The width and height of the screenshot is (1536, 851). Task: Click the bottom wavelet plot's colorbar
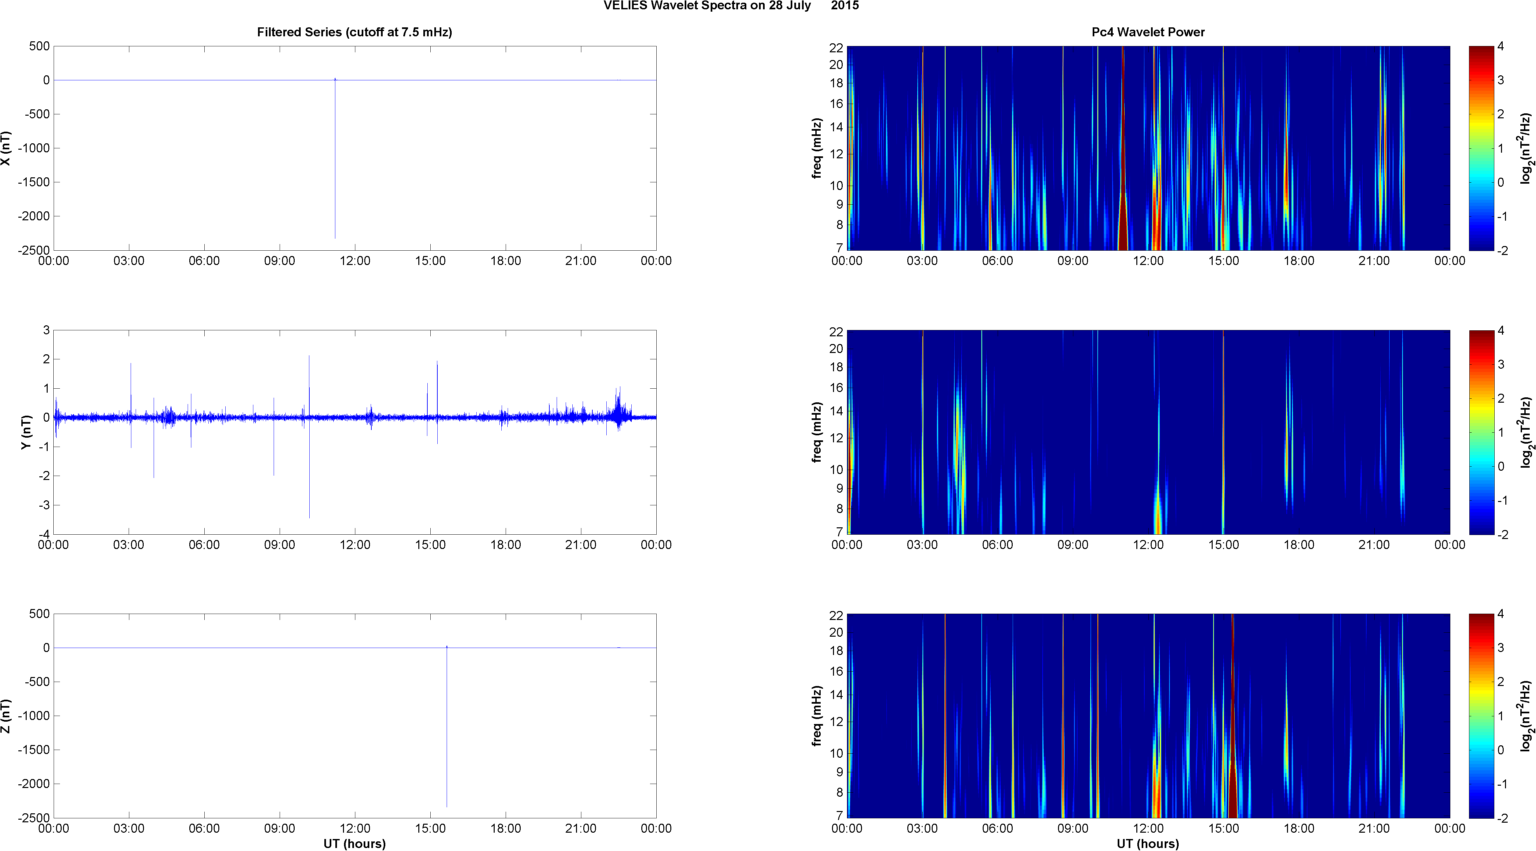[x=1481, y=716]
